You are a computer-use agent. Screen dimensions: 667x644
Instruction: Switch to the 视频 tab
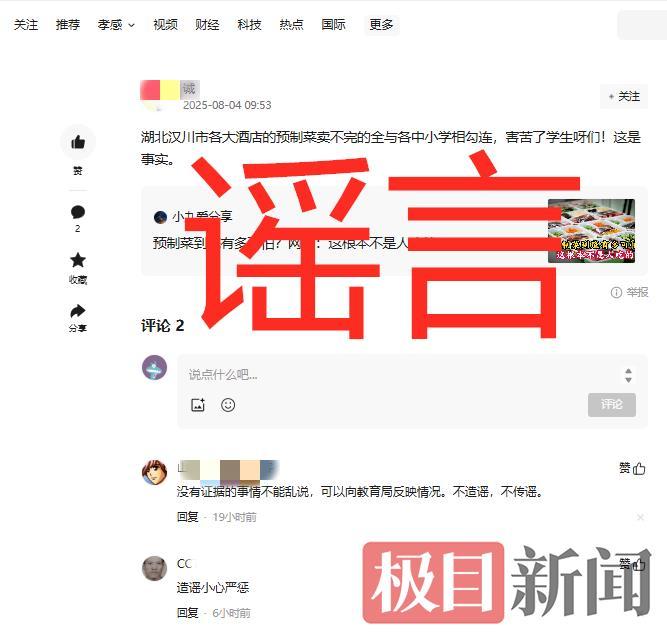point(165,25)
